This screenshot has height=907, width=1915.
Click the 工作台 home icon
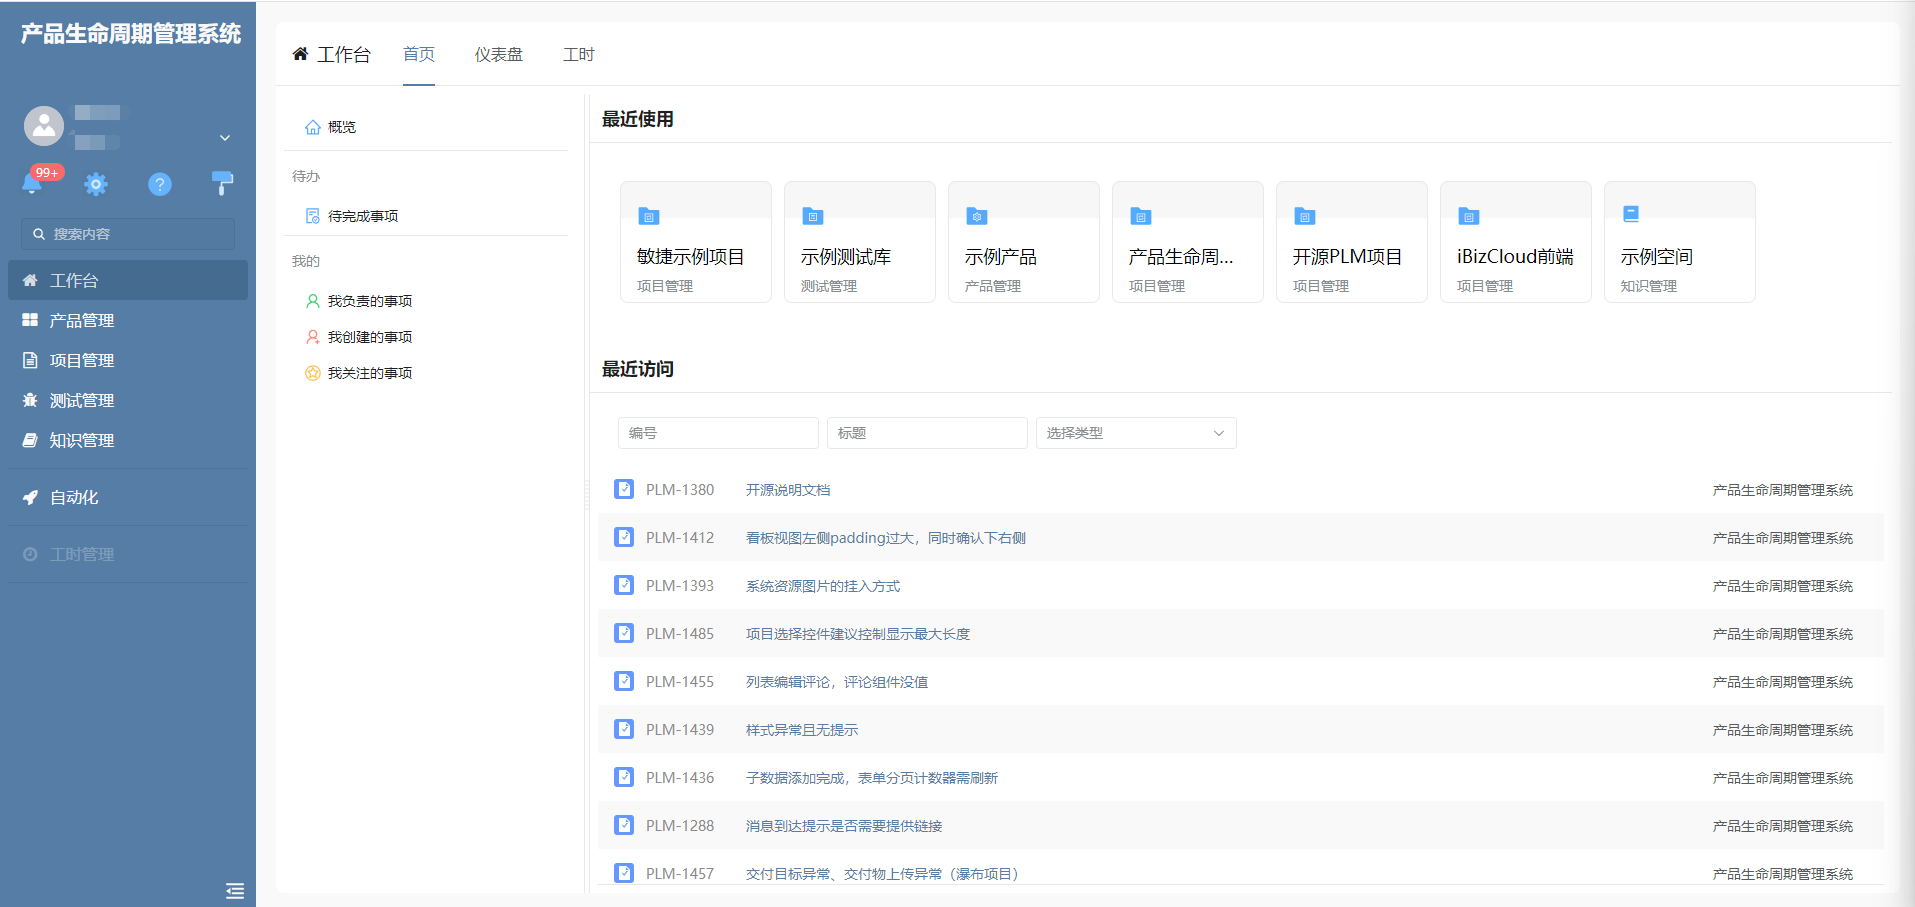pyautogui.click(x=300, y=54)
